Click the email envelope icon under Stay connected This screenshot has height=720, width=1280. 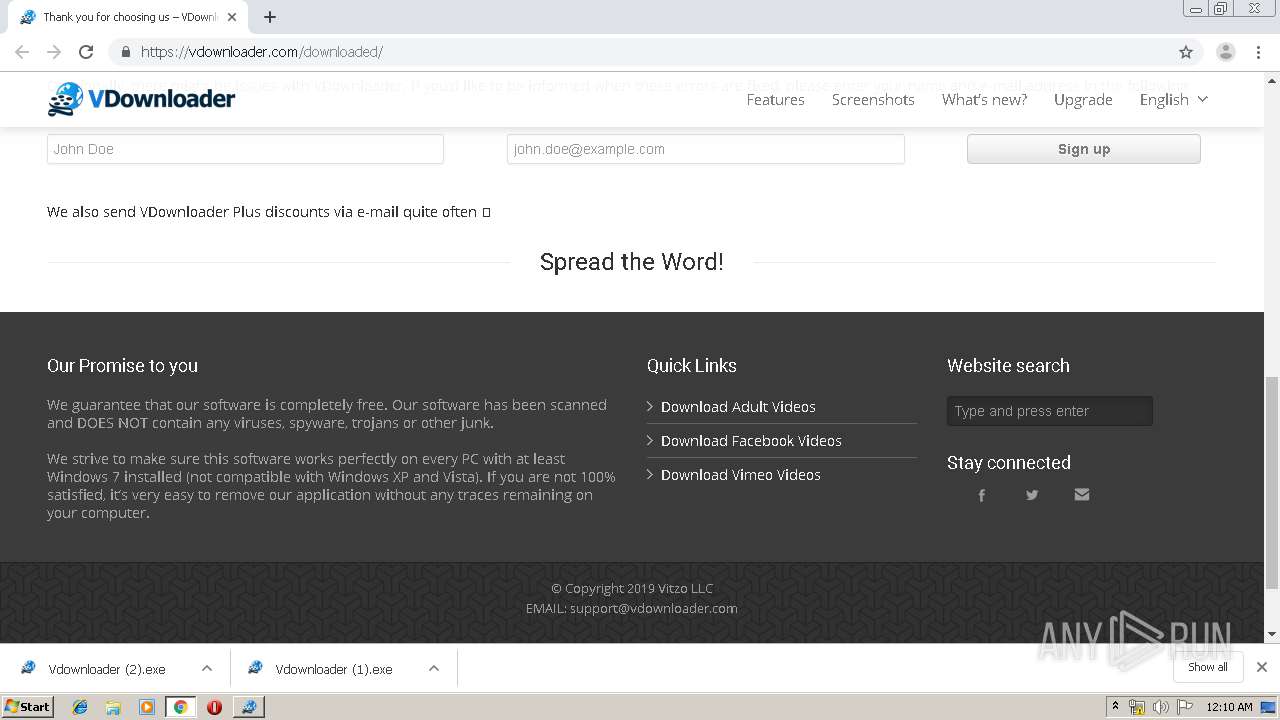(x=1082, y=495)
